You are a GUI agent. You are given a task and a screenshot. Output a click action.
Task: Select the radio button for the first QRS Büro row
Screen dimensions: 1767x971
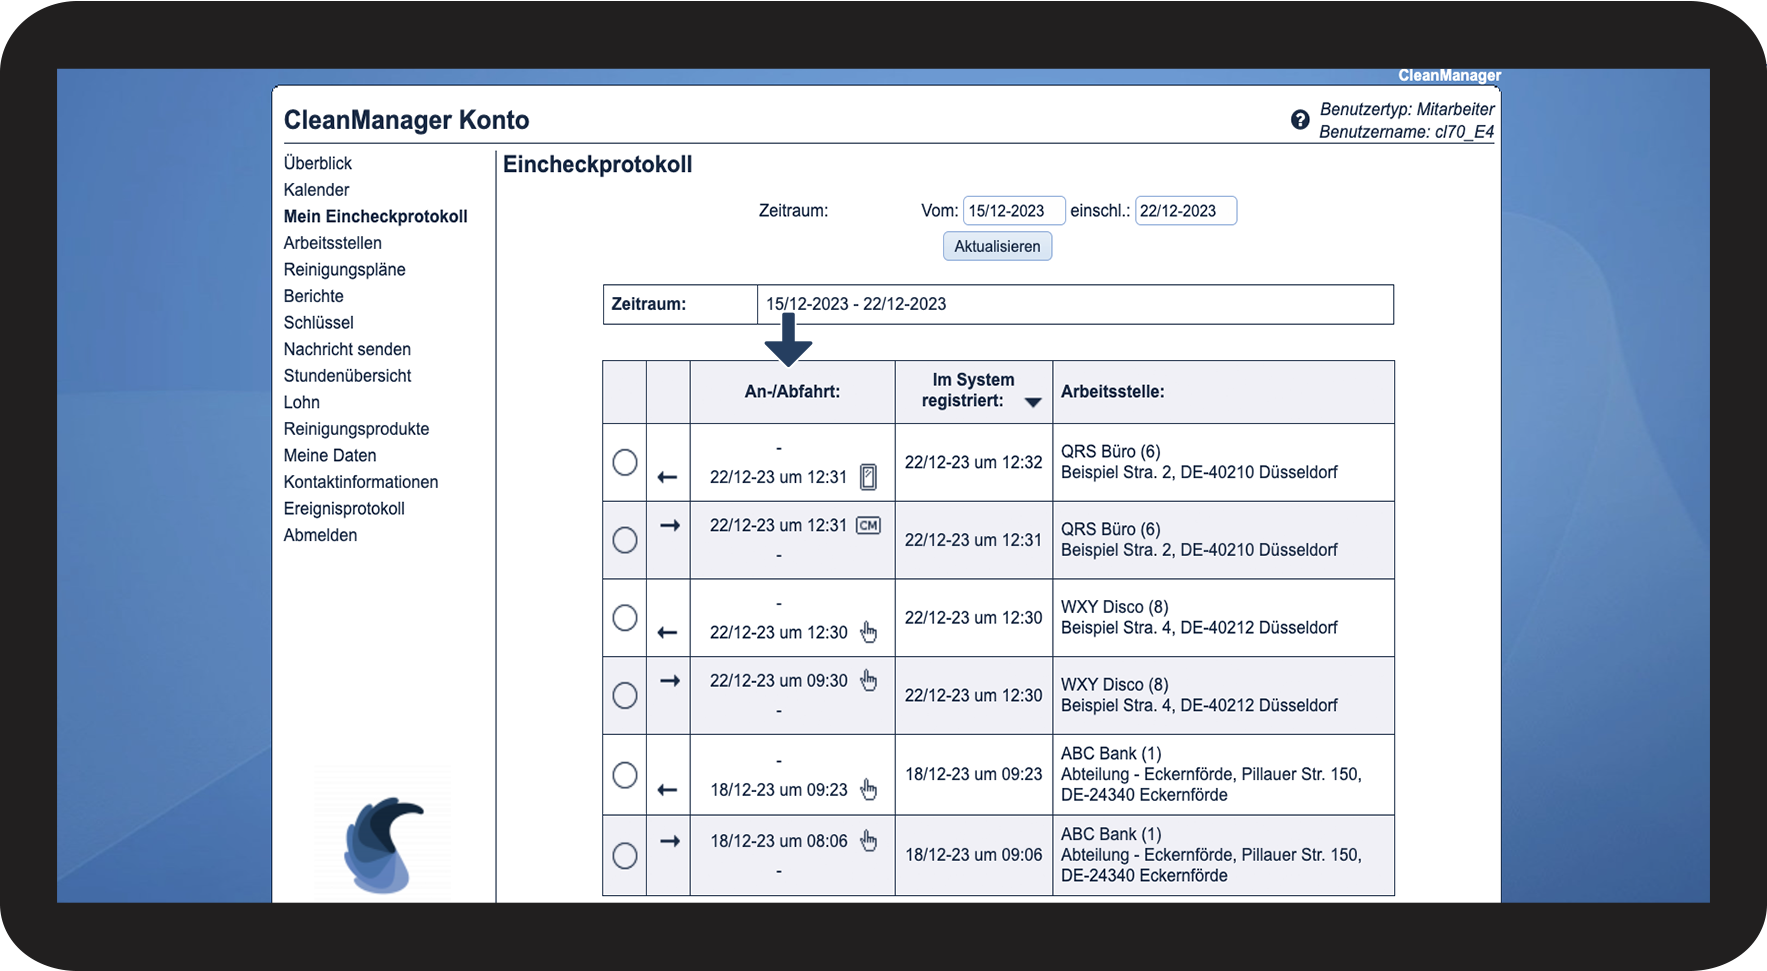point(625,462)
